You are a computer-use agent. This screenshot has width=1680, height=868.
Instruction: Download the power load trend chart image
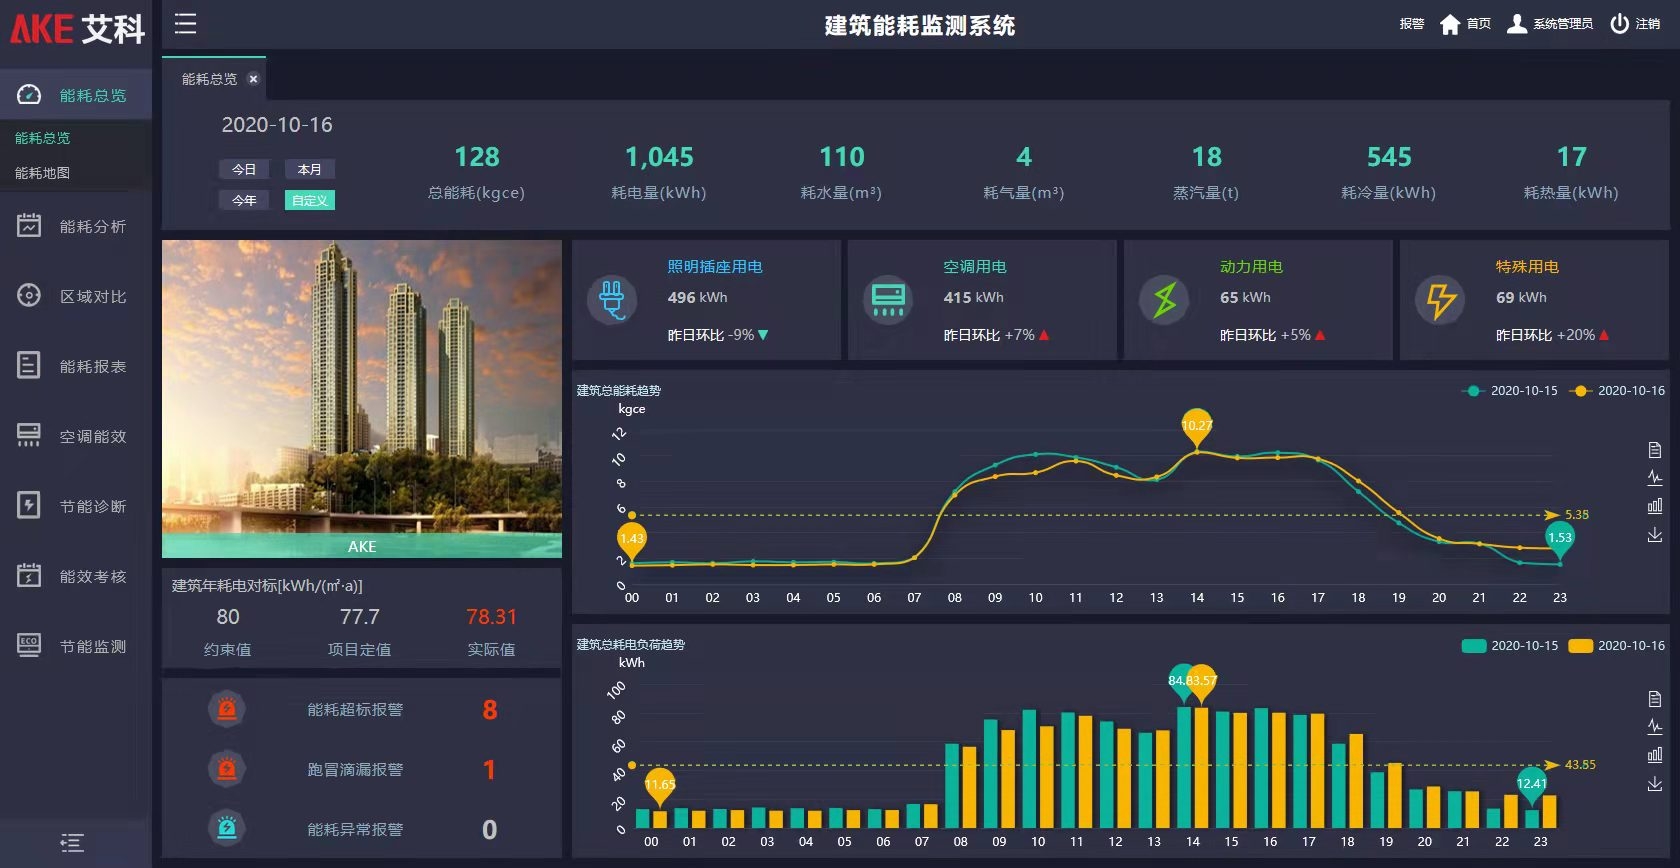coord(1655,784)
